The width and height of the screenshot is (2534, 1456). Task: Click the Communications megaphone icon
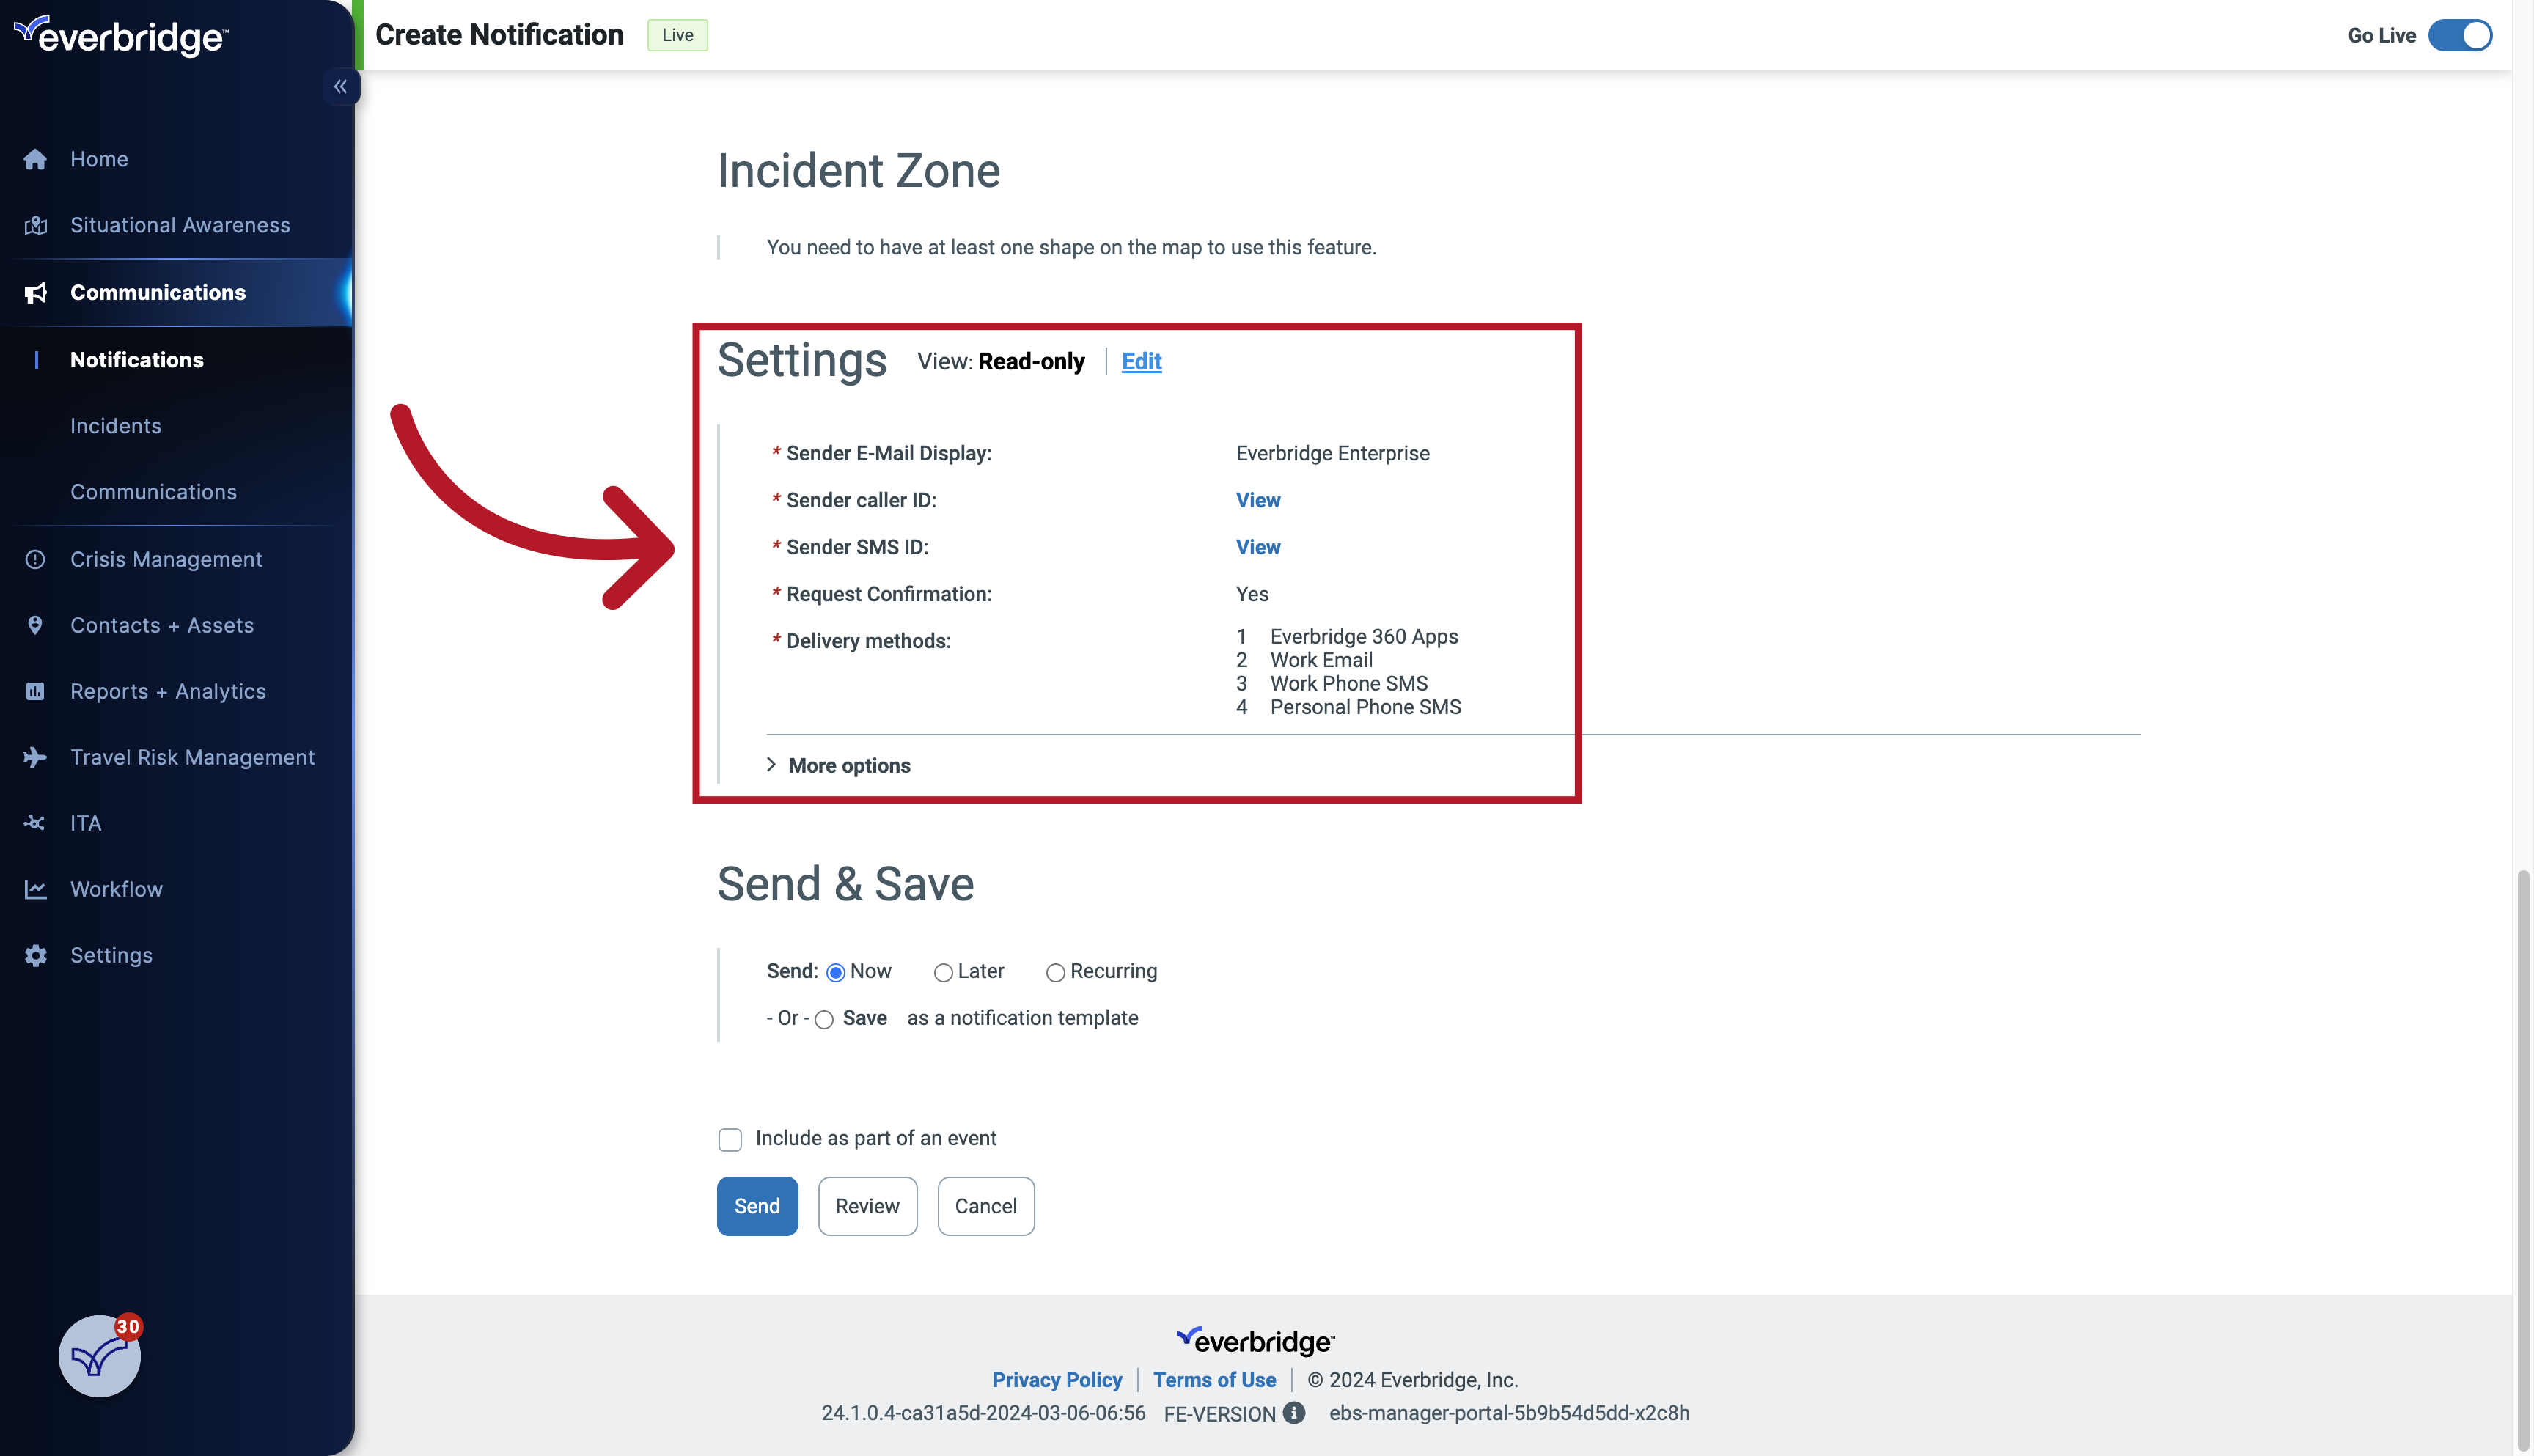pyautogui.click(x=35, y=292)
